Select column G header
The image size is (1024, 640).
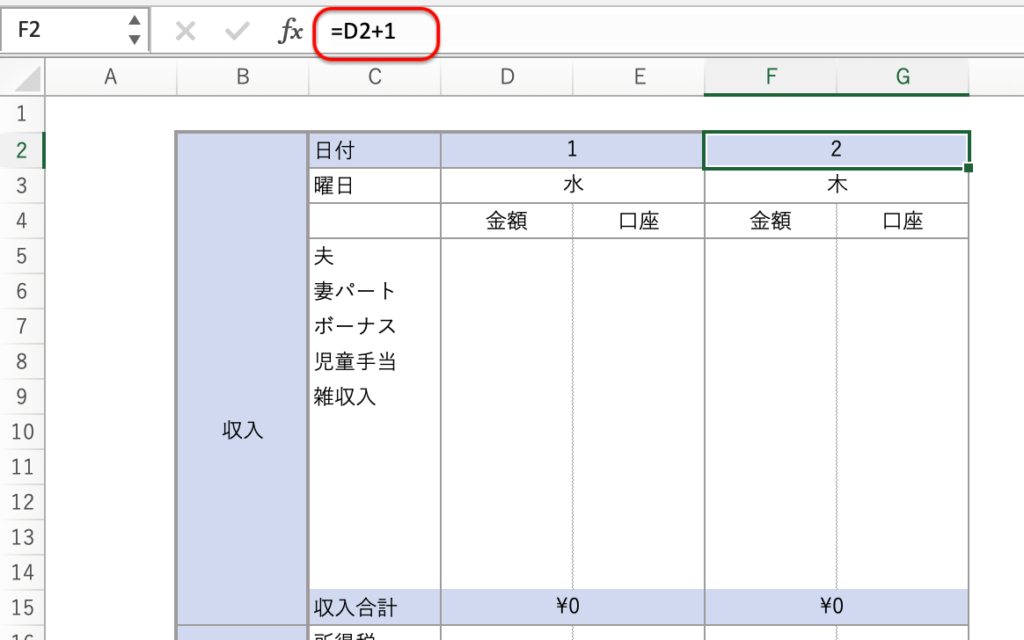pyautogui.click(x=902, y=77)
